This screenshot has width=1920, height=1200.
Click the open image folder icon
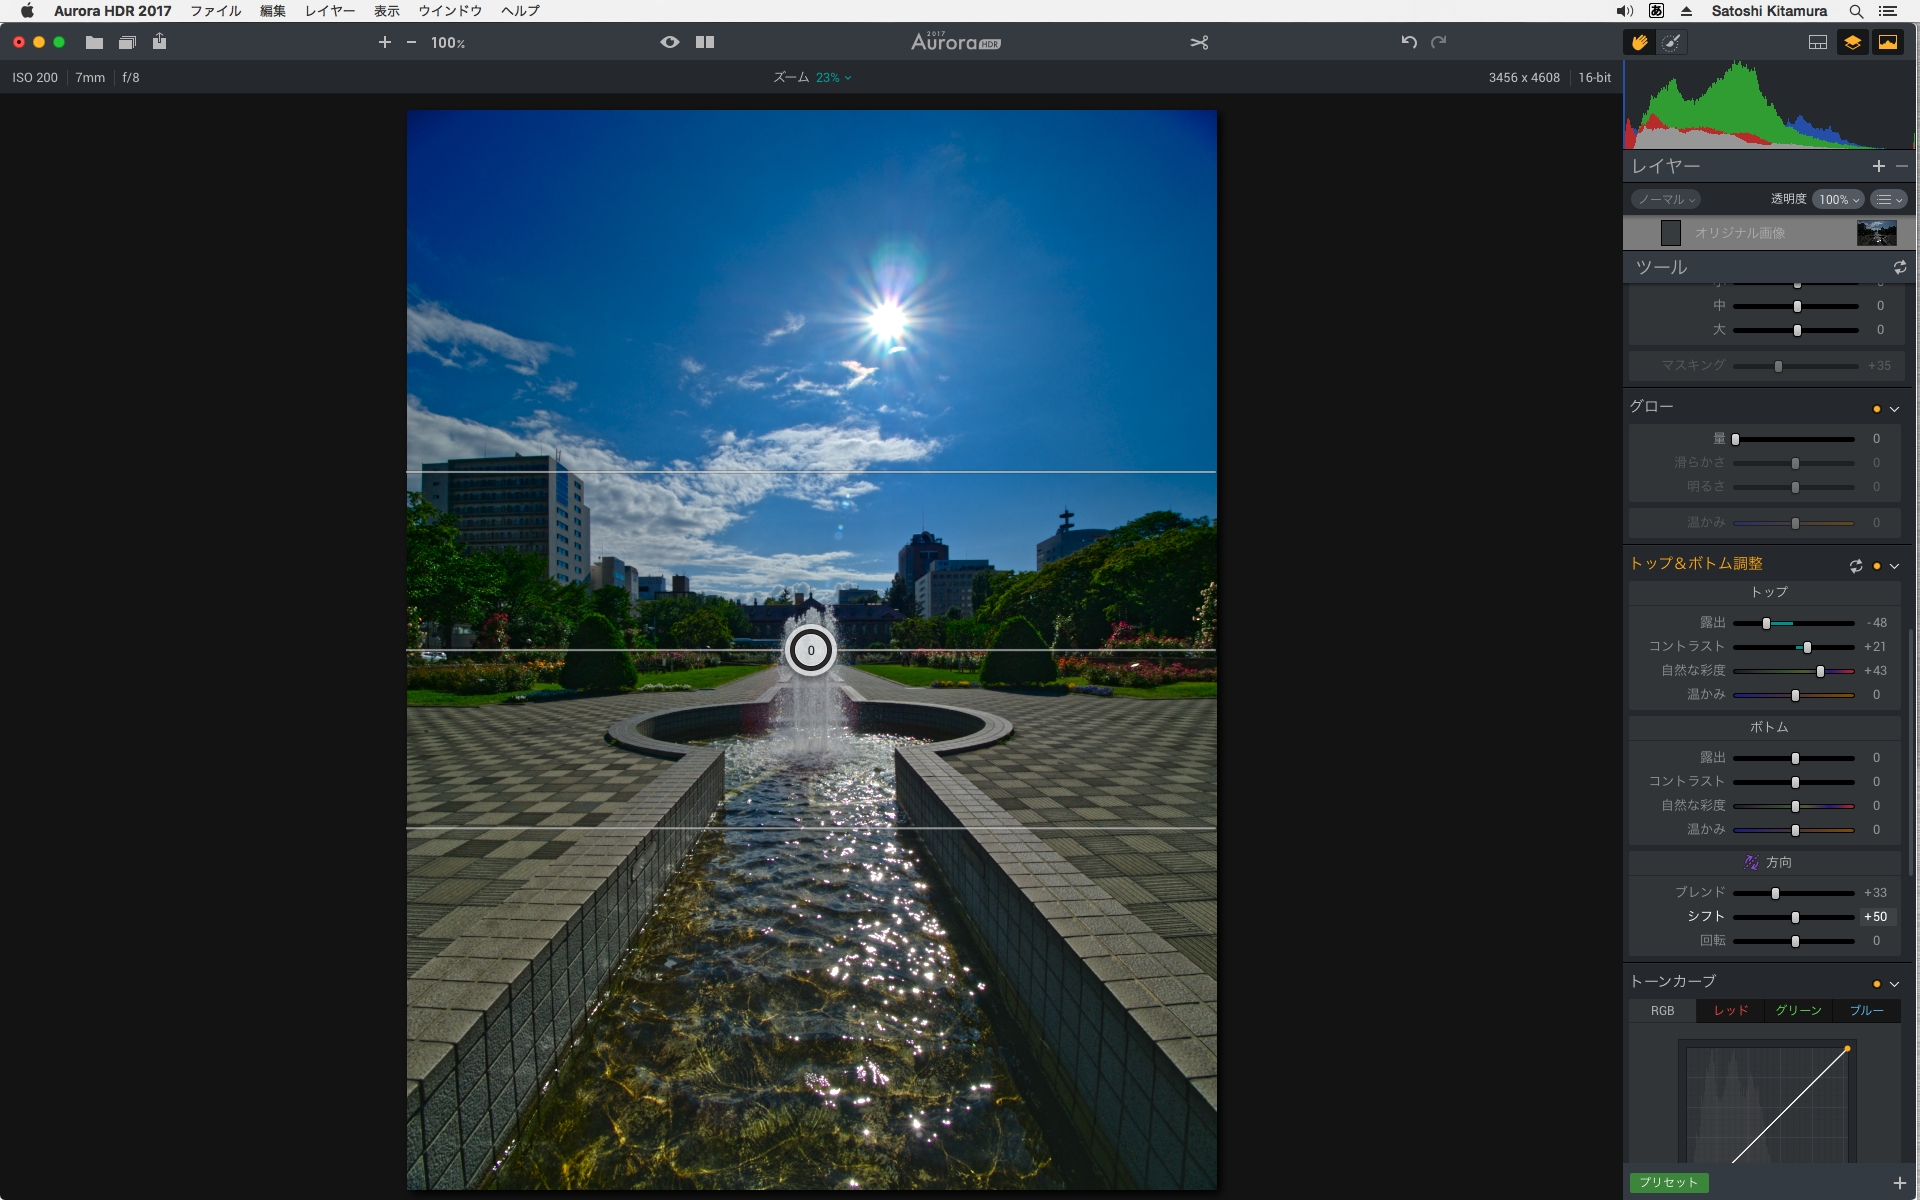click(x=94, y=42)
